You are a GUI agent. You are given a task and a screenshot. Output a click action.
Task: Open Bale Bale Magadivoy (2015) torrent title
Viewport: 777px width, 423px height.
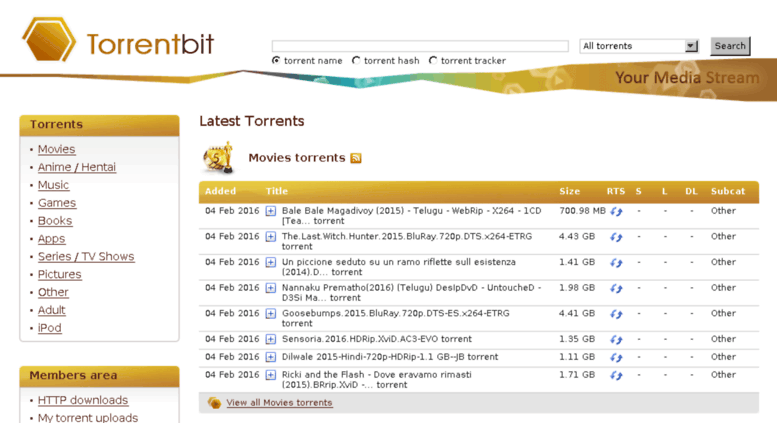click(x=411, y=216)
